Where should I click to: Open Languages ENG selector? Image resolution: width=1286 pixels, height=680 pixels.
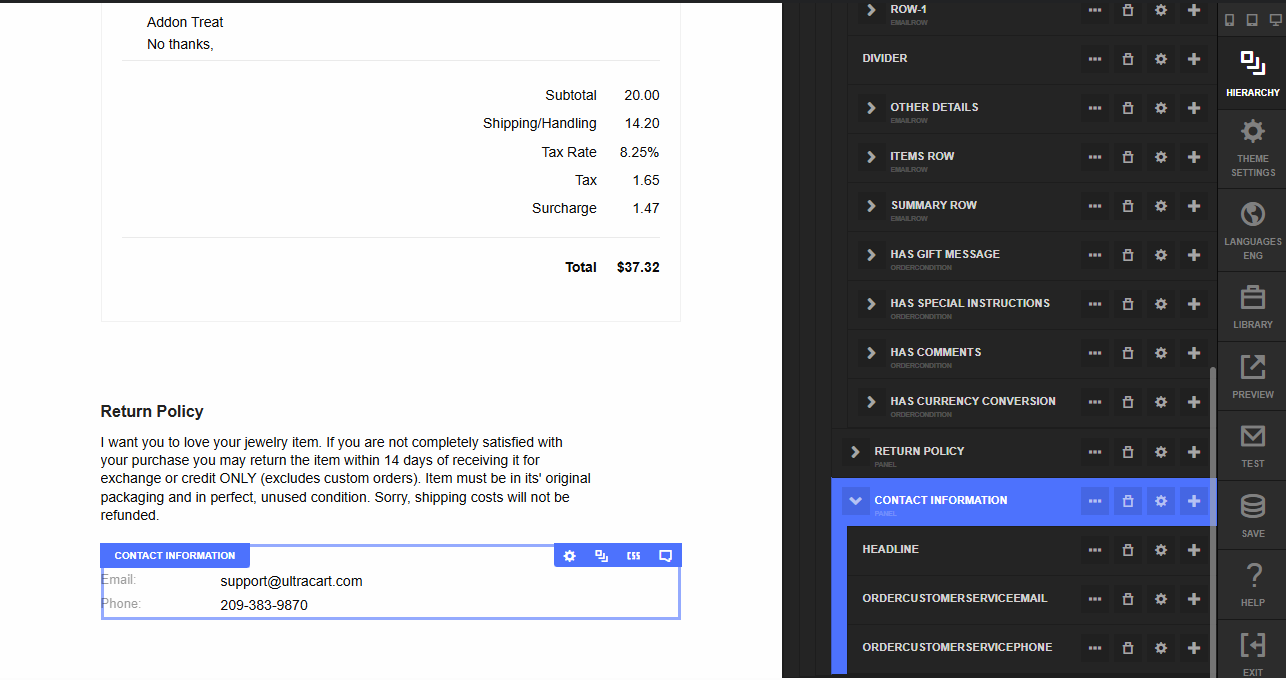tap(1252, 229)
